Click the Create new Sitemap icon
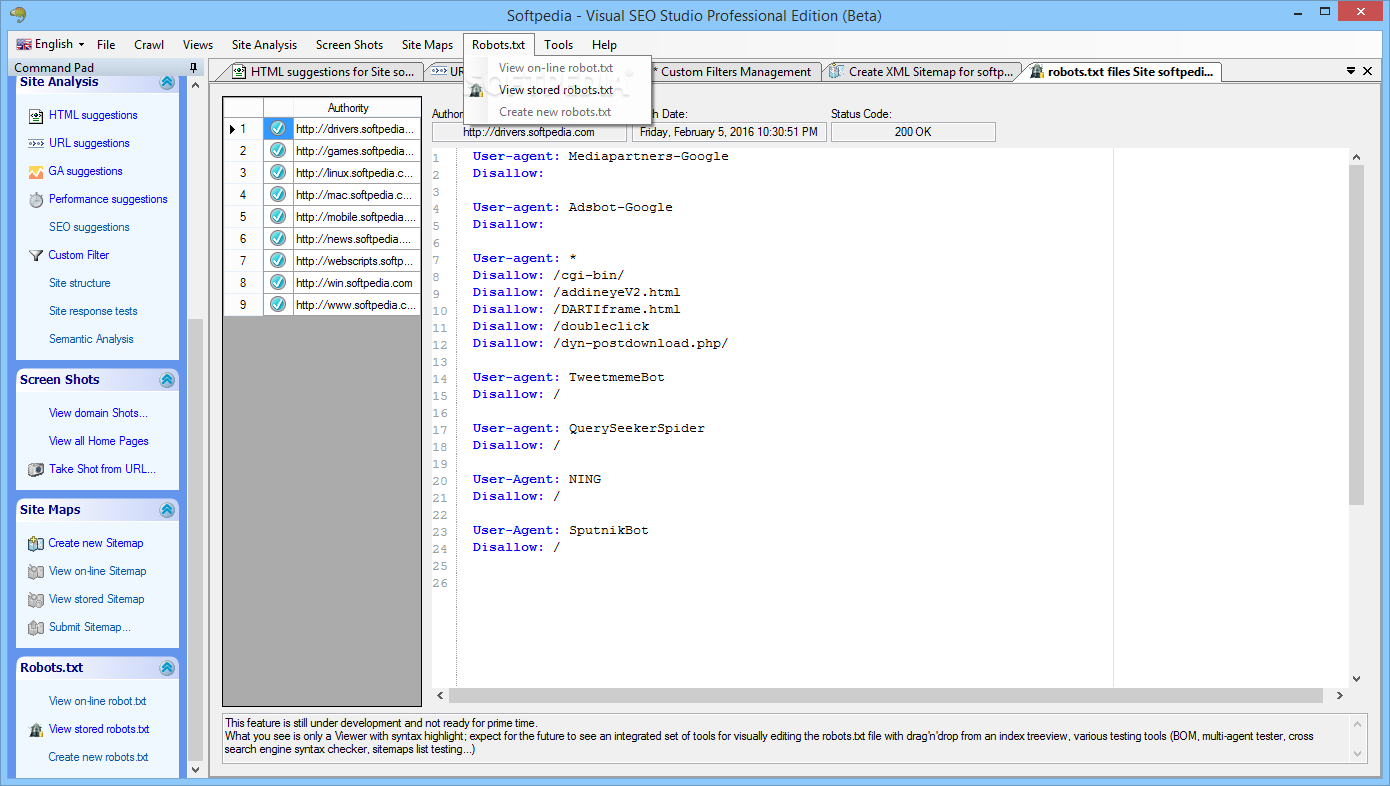1390x786 pixels. pos(36,543)
